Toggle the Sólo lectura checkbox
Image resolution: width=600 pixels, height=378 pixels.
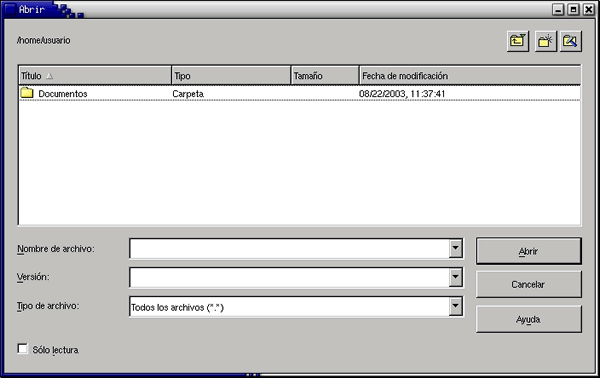(x=23, y=349)
